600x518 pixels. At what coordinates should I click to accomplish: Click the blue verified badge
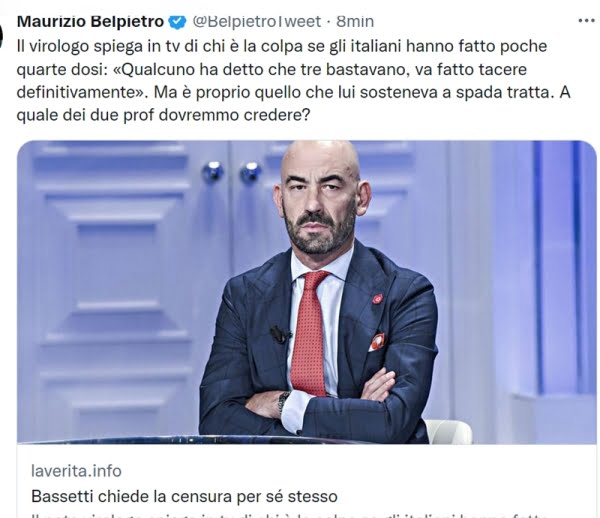coord(177,22)
